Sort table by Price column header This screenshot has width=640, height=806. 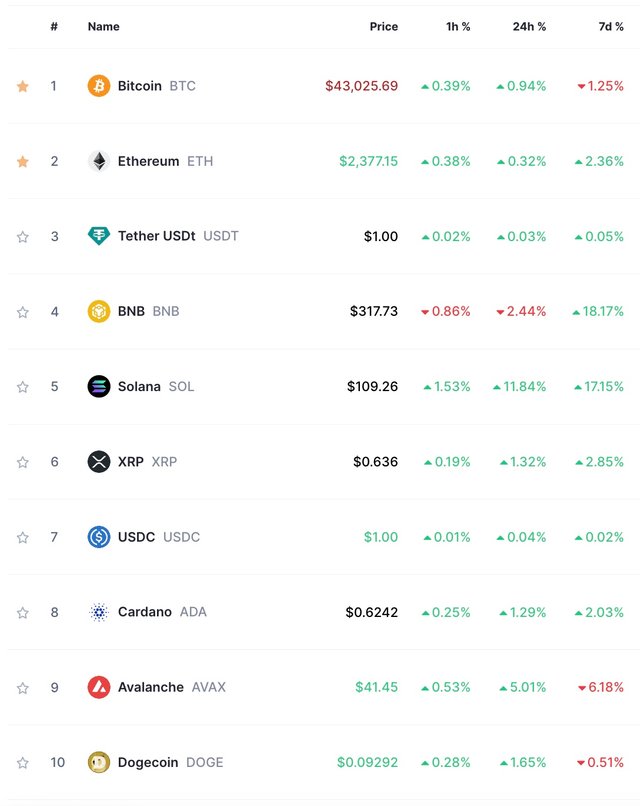(x=383, y=27)
